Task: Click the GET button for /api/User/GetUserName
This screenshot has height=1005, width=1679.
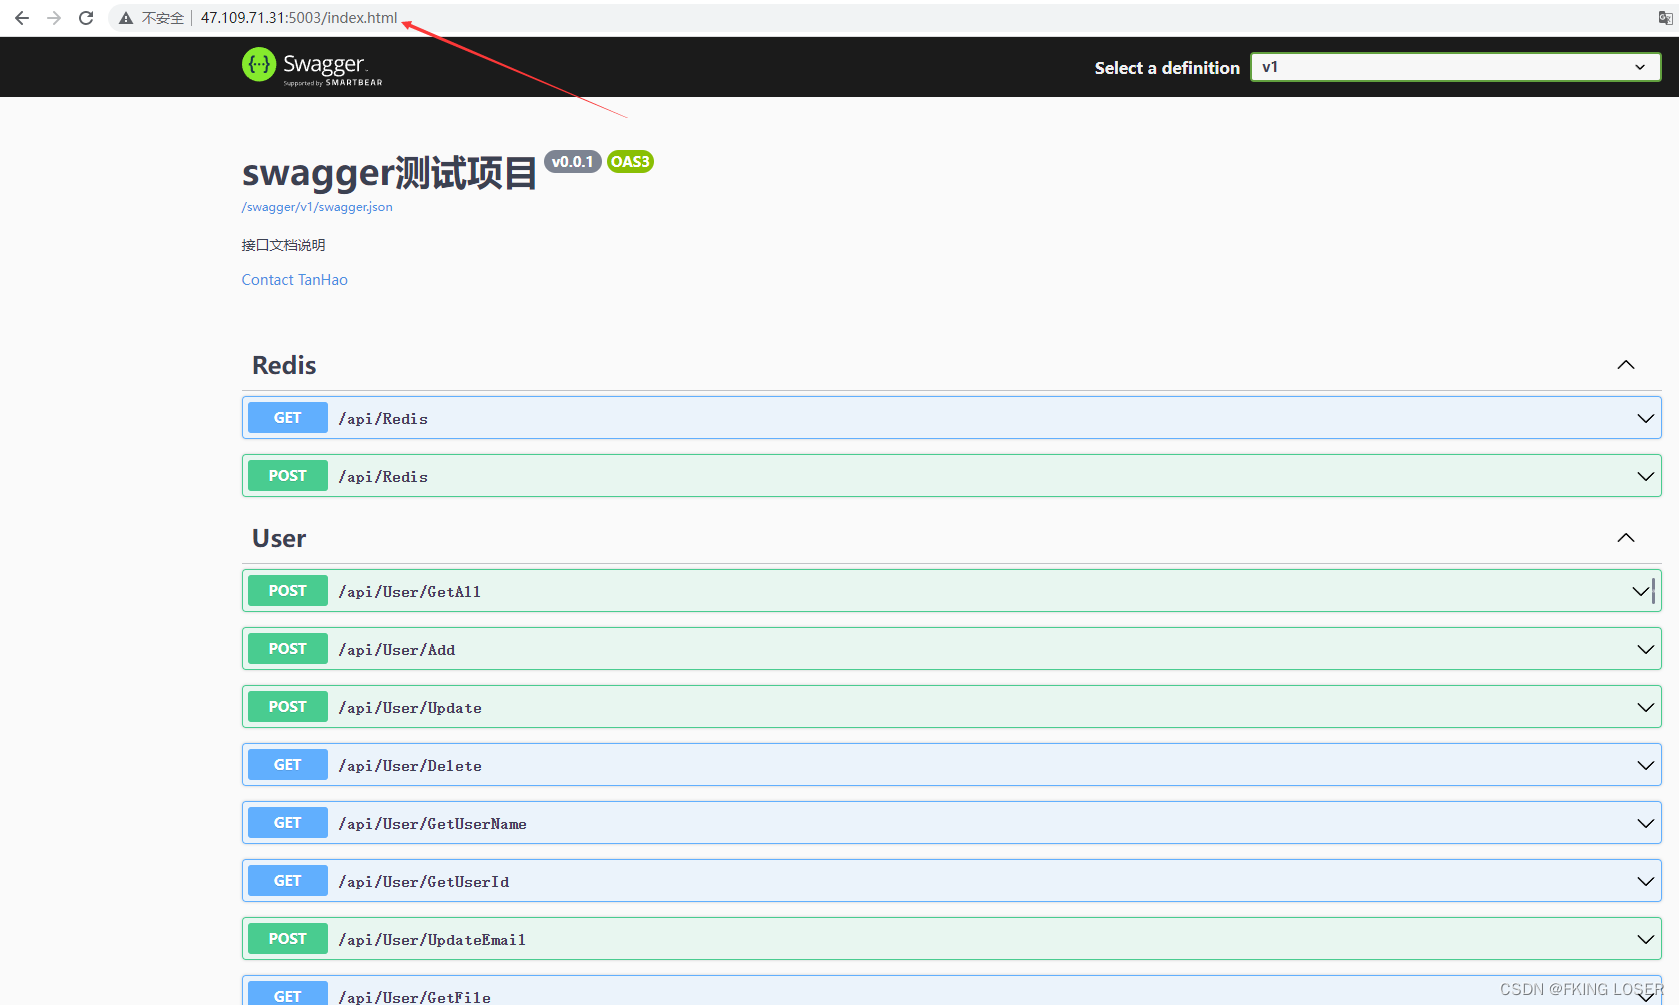Action: 288,823
